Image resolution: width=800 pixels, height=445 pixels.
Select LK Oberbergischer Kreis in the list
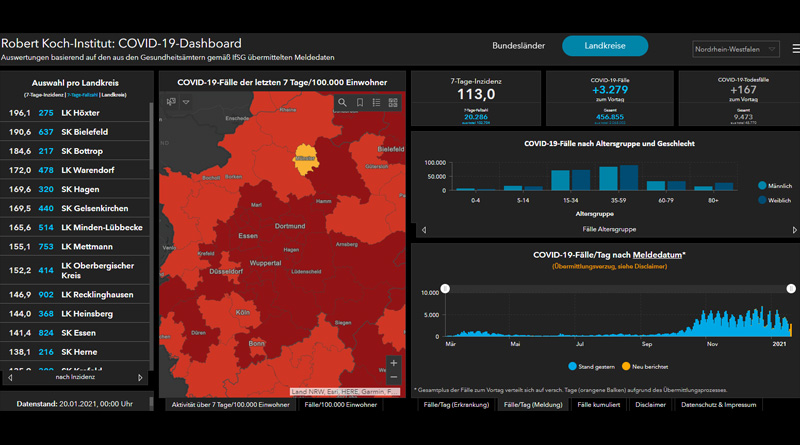(75, 270)
